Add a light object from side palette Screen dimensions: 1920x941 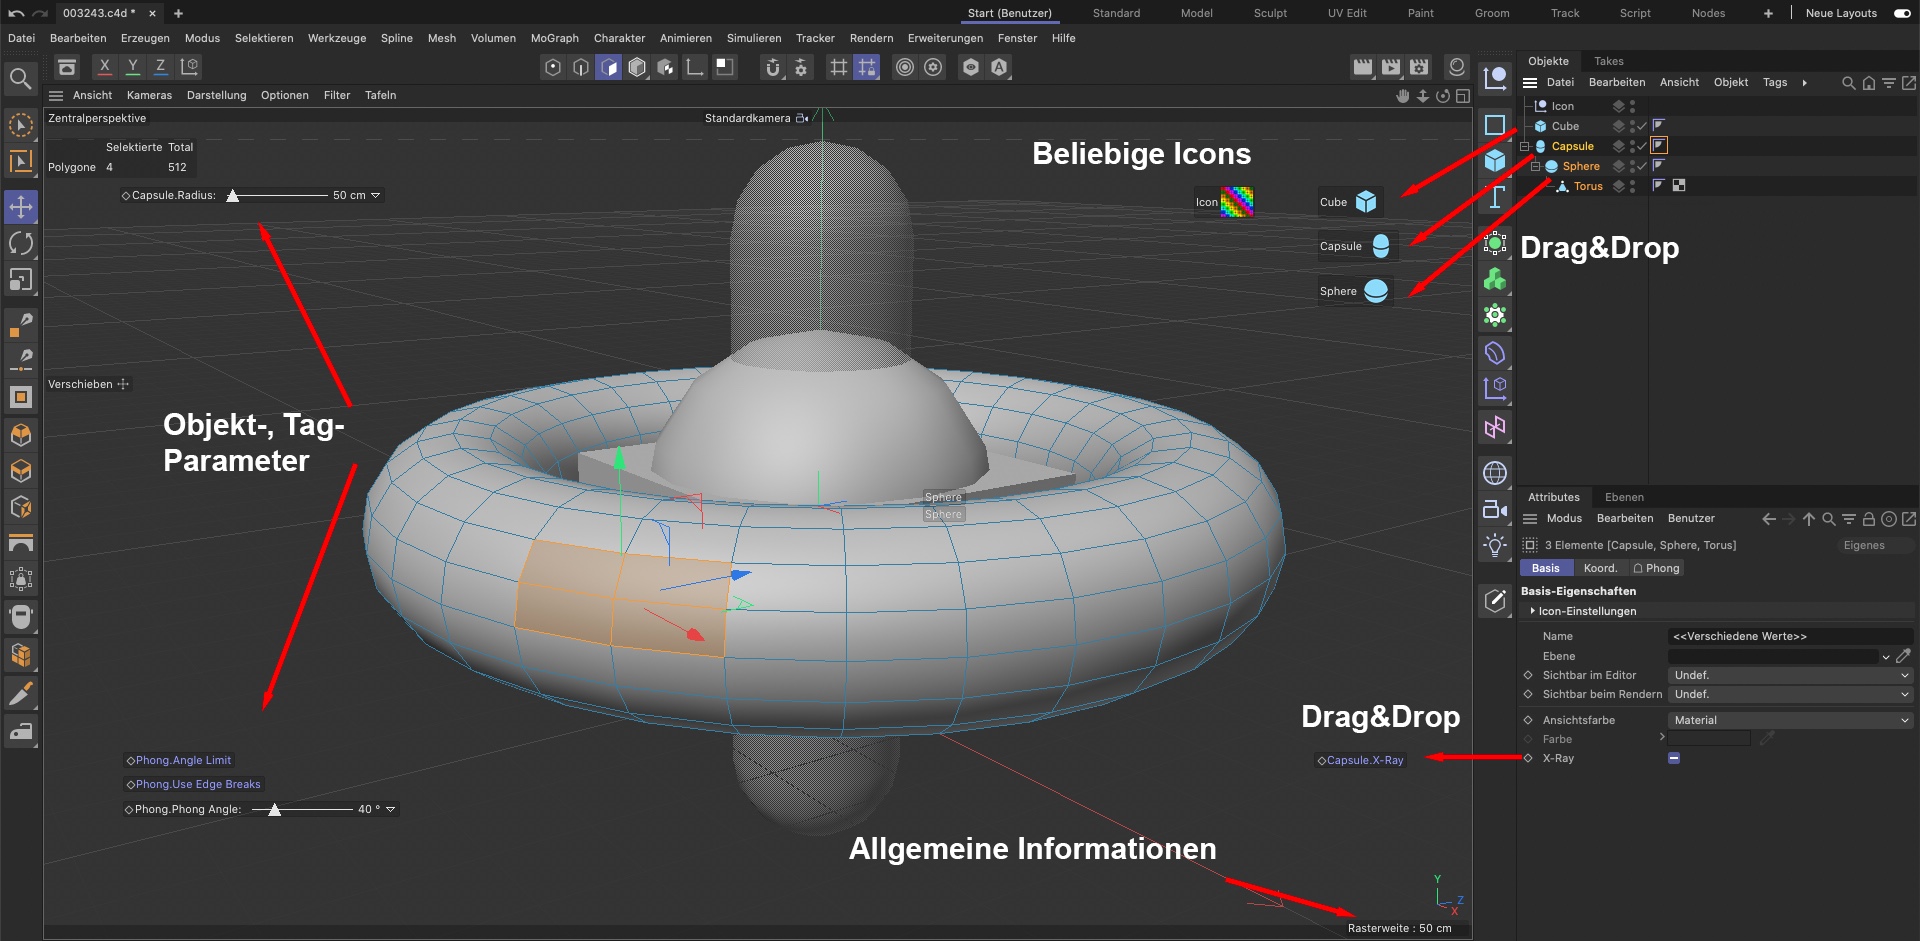tap(1495, 545)
